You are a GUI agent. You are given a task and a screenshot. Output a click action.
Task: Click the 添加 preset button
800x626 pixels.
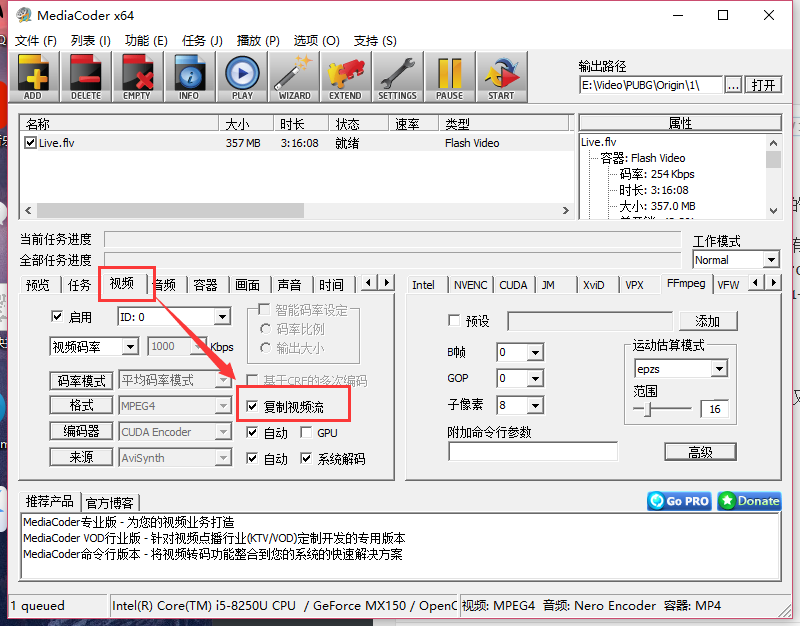point(708,321)
